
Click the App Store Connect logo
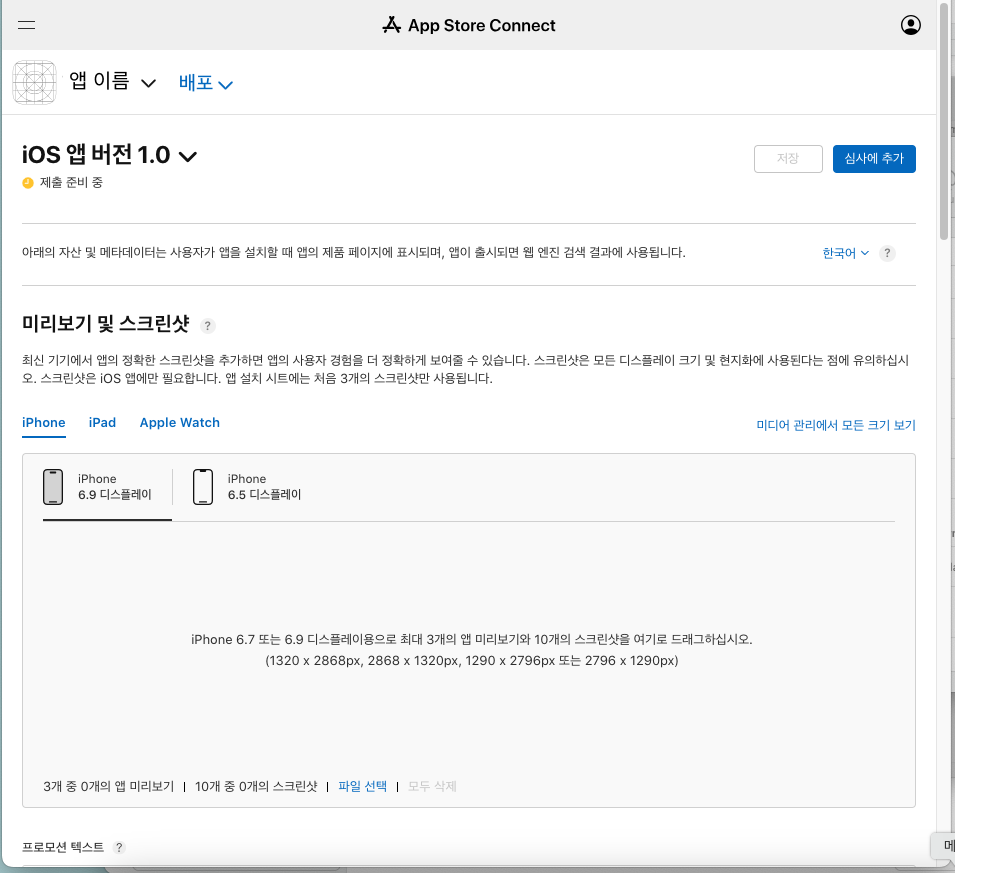pos(469,25)
